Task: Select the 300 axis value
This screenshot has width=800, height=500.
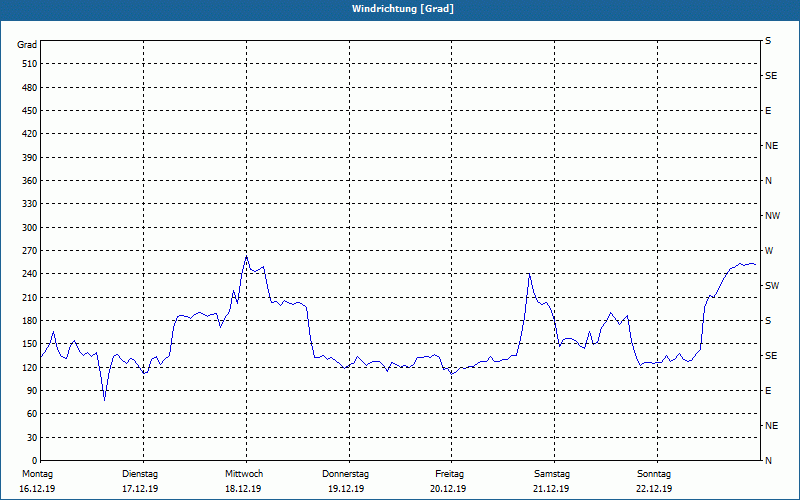Action: pyautogui.click(x=30, y=228)
